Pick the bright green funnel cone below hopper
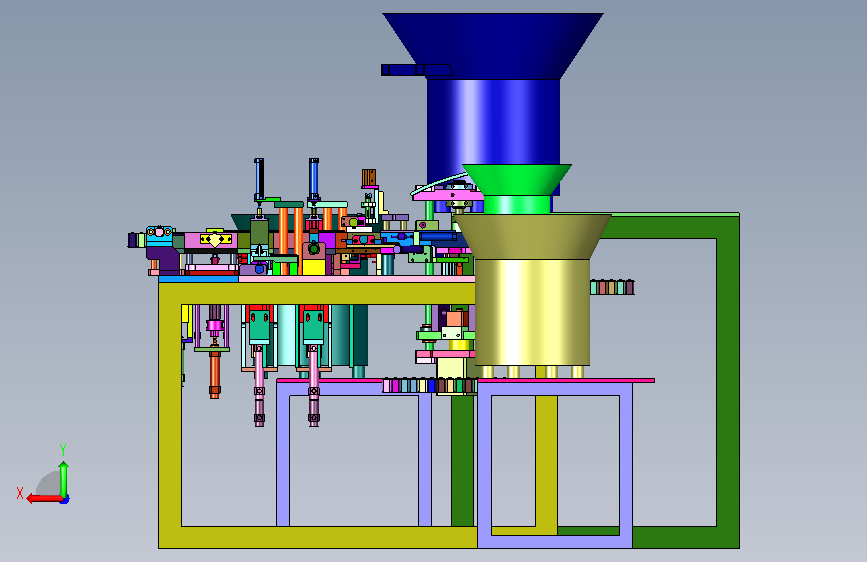 coord(516,179)
